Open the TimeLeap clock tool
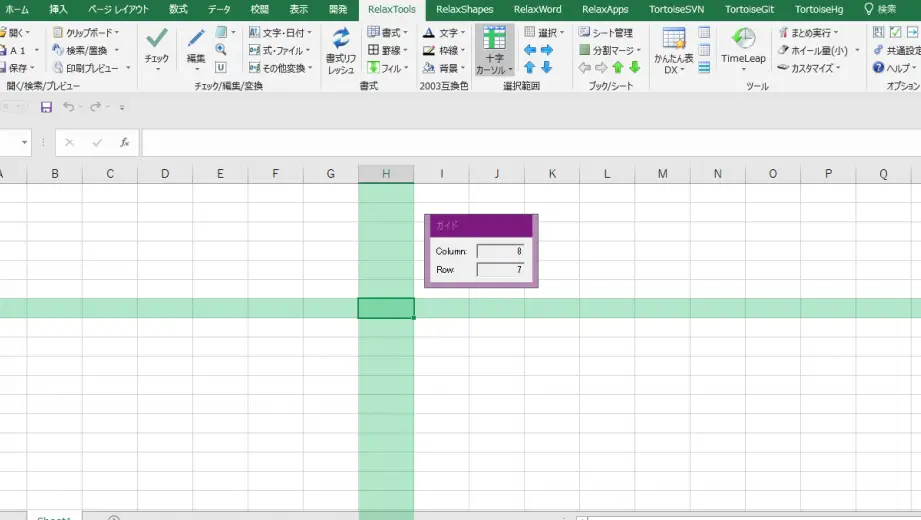Viewport: 921px width, 520px height. click(743, 49)
